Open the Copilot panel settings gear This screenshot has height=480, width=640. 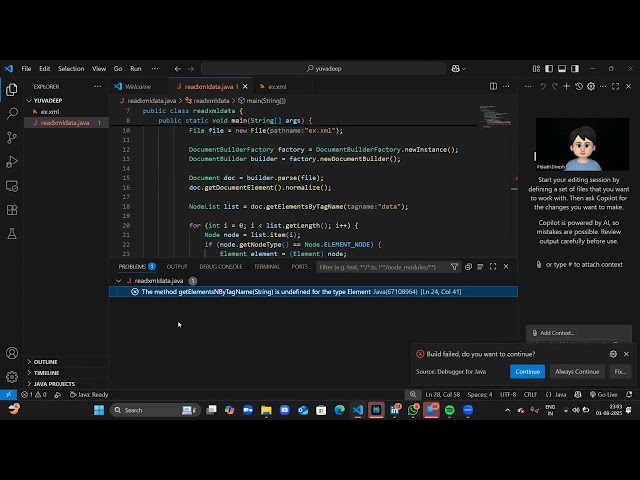pyautogui.click(x=591, y=86)
